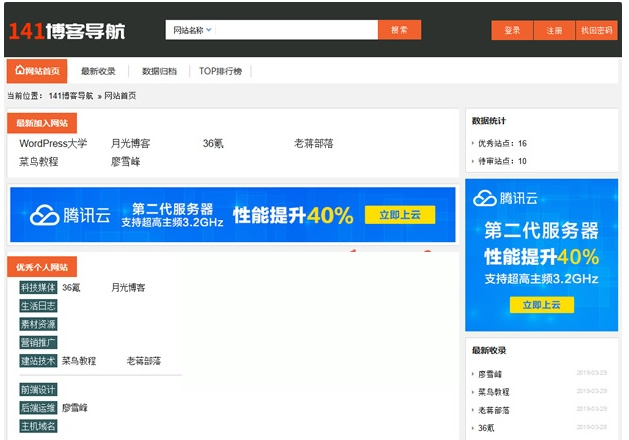The image size is (629, 440).
Task: Select the 素材资源 category tag
Action: click(39, 324)
